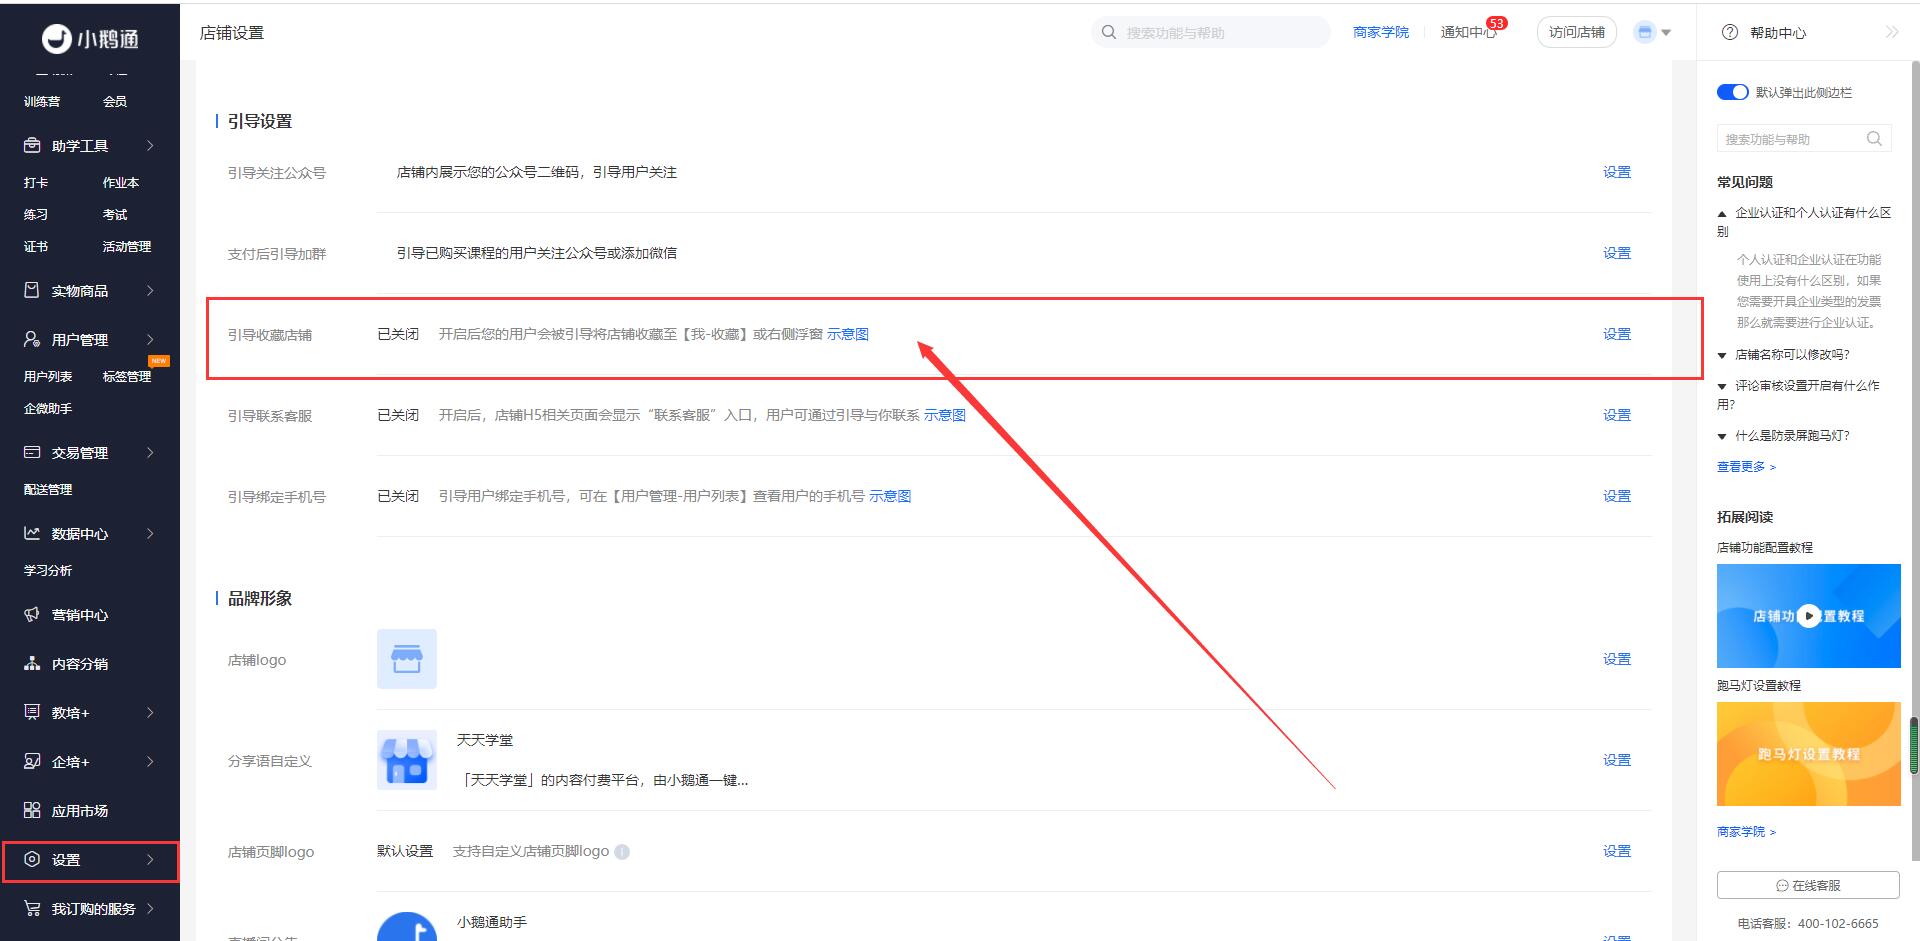Open the account avatar dropdown
Image resolution: width=1920 pixels, height=941 pixels.
click(x=1652, y=33)
